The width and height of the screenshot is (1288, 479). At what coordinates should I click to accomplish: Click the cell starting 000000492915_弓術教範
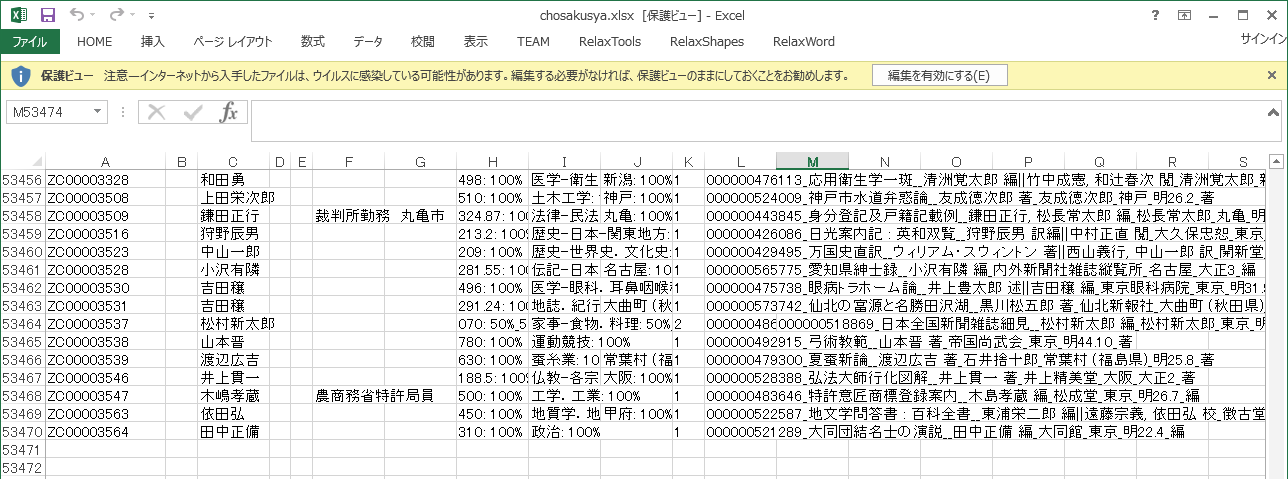pos(740,341)
